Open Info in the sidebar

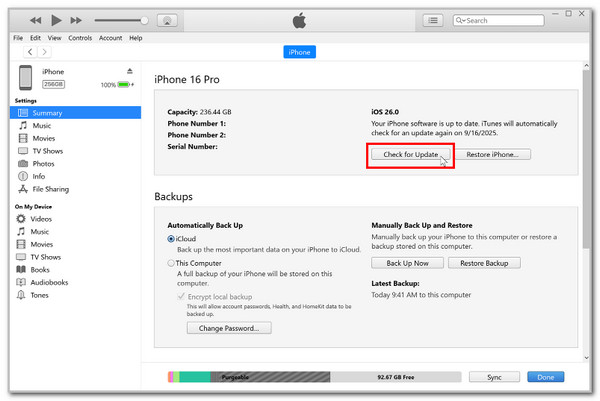pos(31,176)
